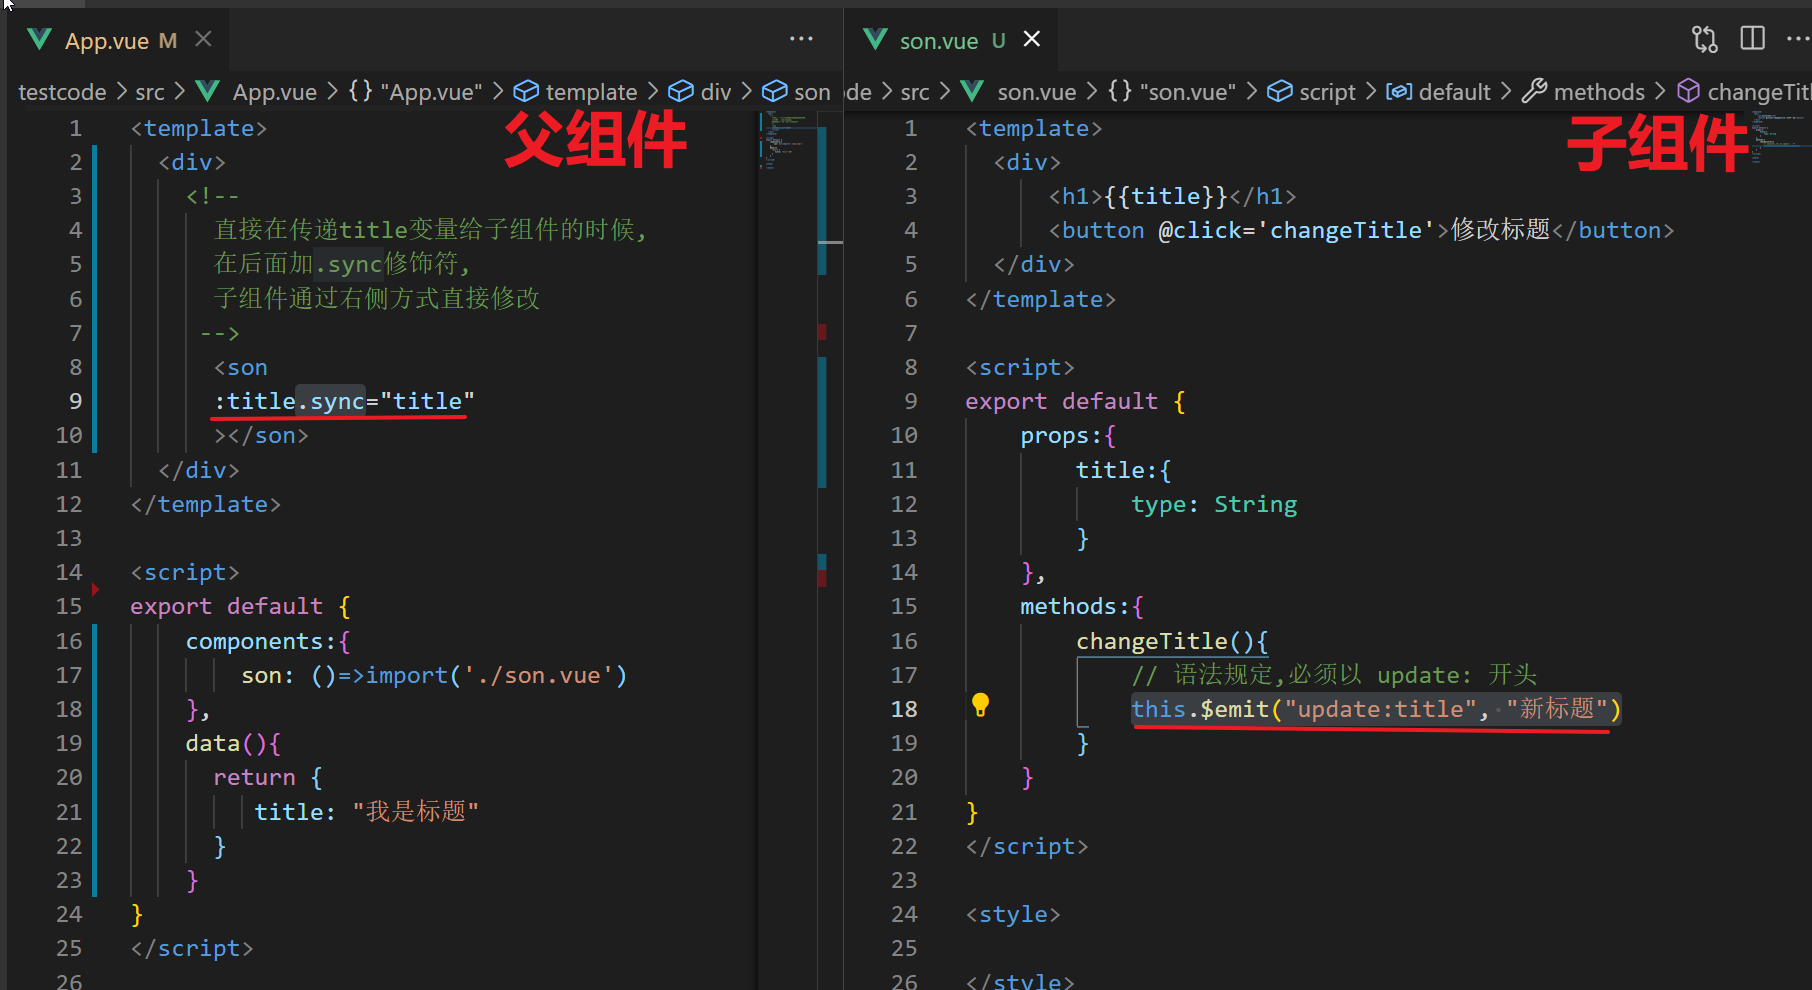This screenshot has height=990, width=1812.
Task: Click '></son>' closing tag in App.vue
Action: 261,436
